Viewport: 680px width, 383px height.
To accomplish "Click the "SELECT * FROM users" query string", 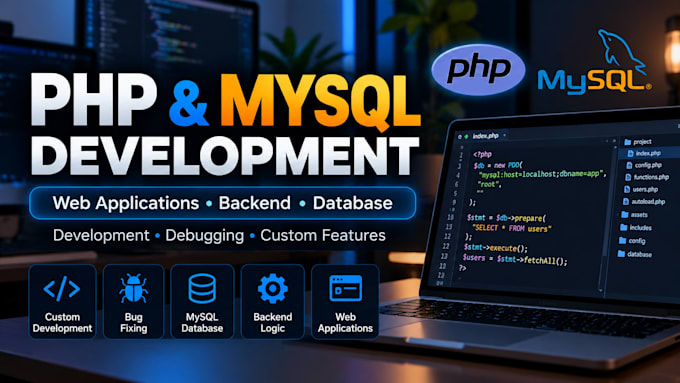I will pyautogui.click(x=512, y=228).
